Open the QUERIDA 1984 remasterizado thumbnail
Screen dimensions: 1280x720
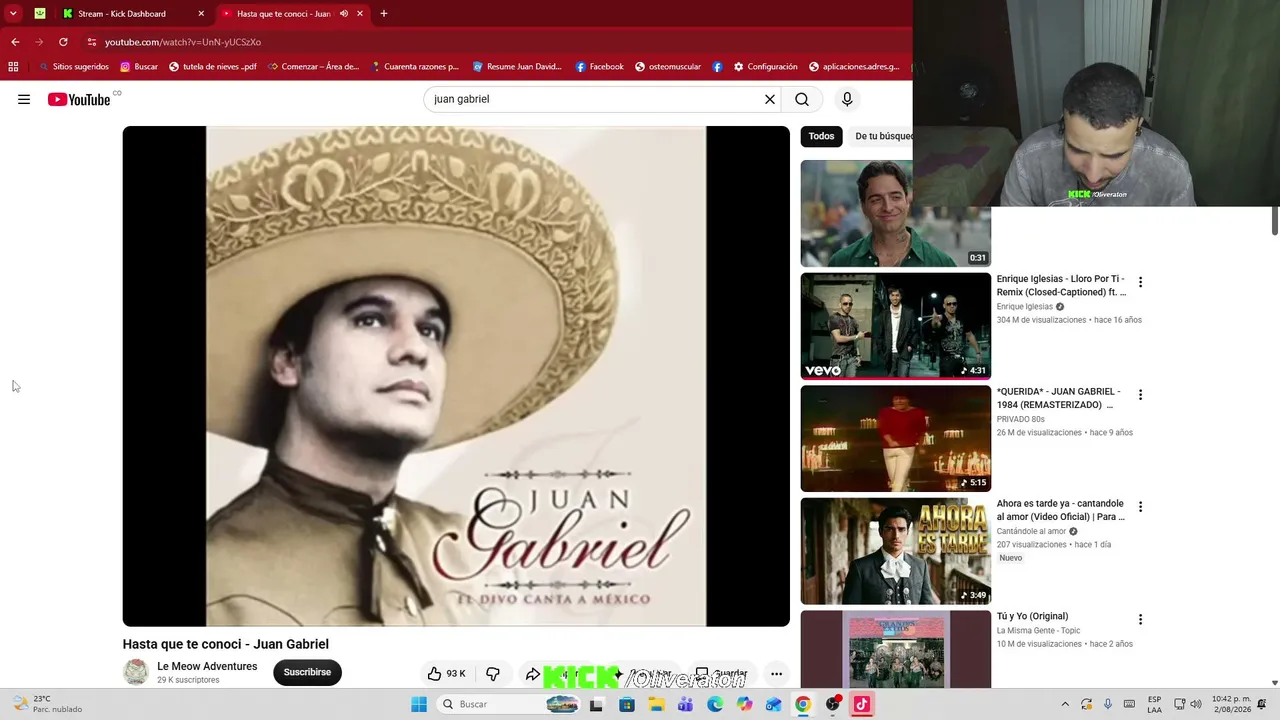tap(896, 438)
